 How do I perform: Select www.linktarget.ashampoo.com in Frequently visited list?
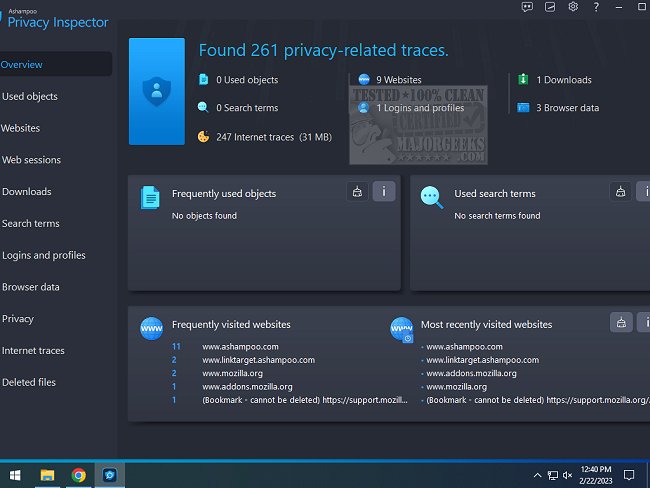click(258, 360)
